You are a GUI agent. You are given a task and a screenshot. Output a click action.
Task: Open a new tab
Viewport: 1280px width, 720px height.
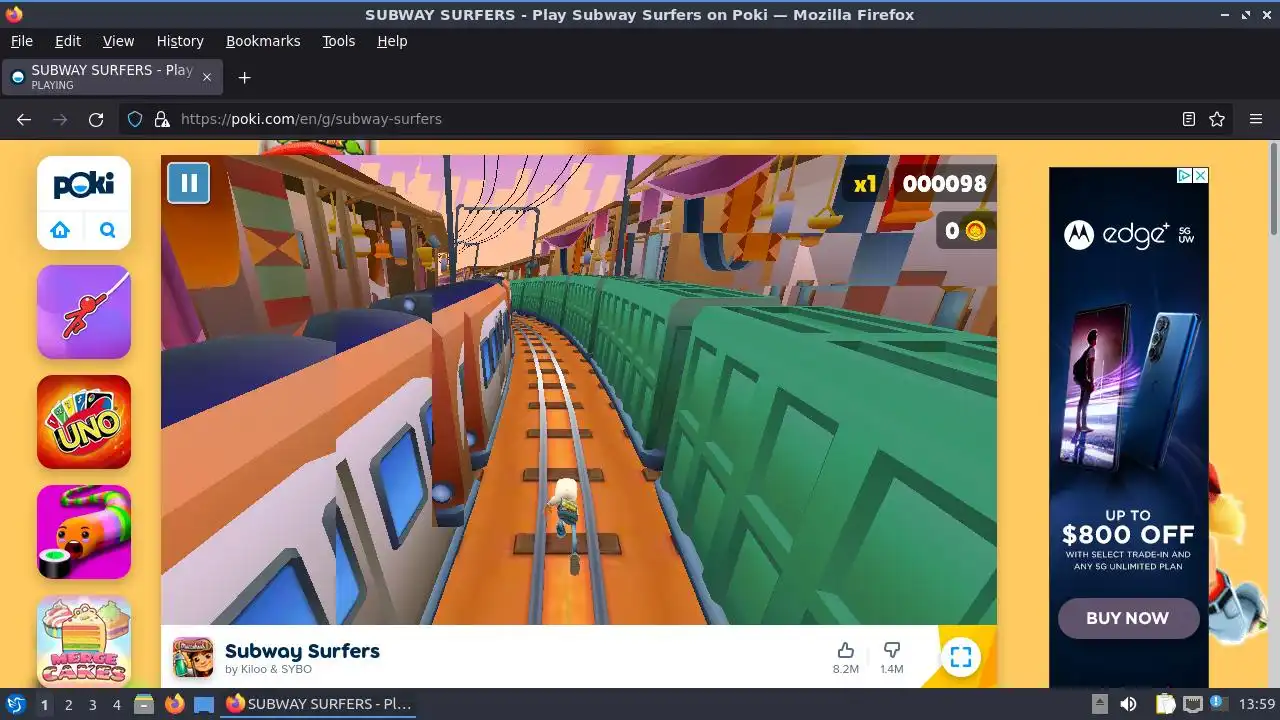(244, 77)
